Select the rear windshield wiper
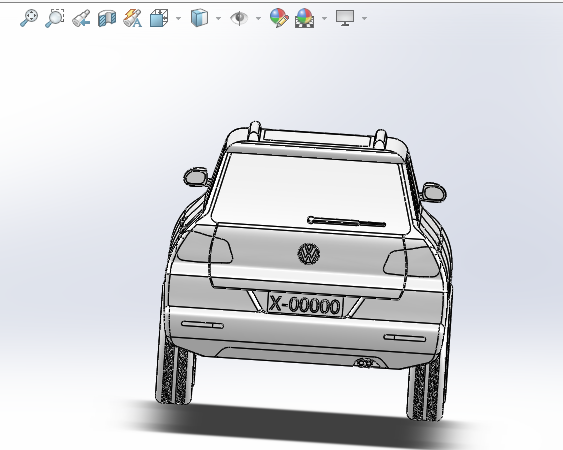Screen dimensions: 563x450 click(x=346, y=222)
